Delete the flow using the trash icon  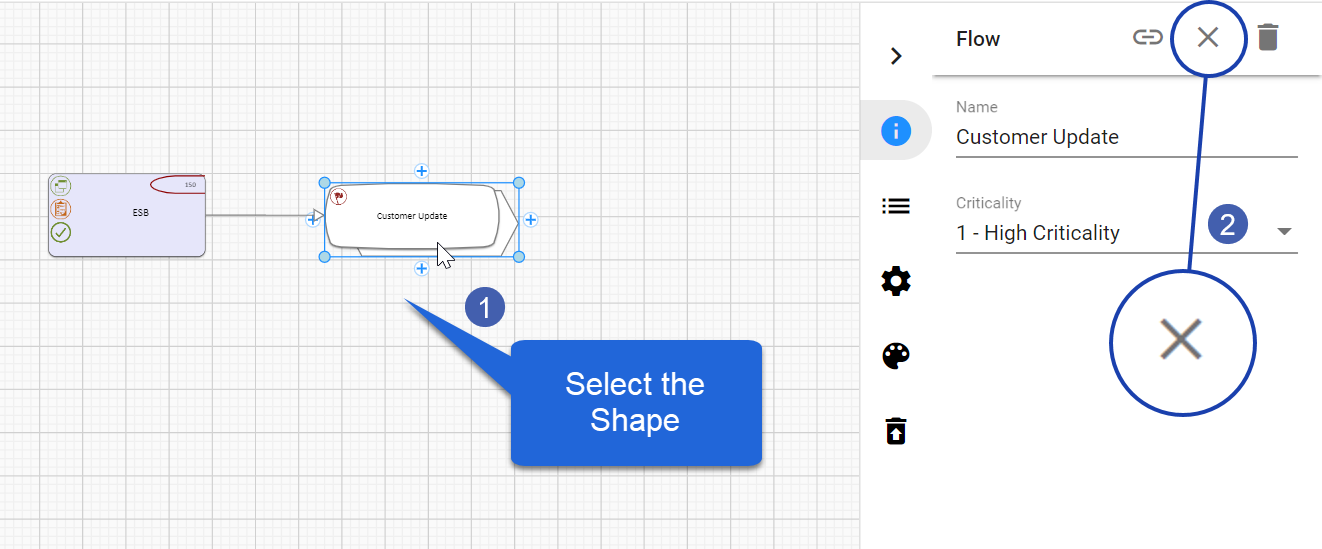coord(1267,38)
